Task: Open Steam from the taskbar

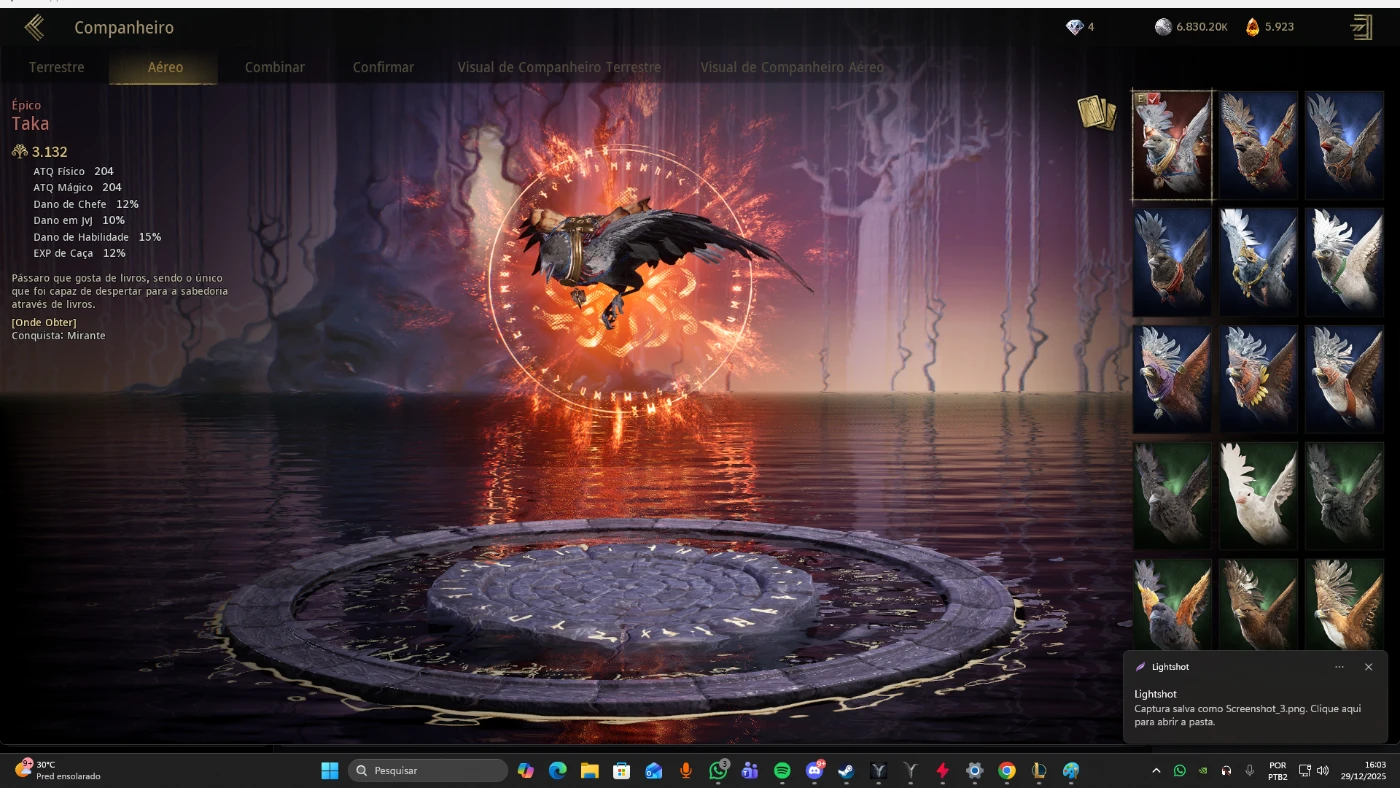Action: point(845,771)
